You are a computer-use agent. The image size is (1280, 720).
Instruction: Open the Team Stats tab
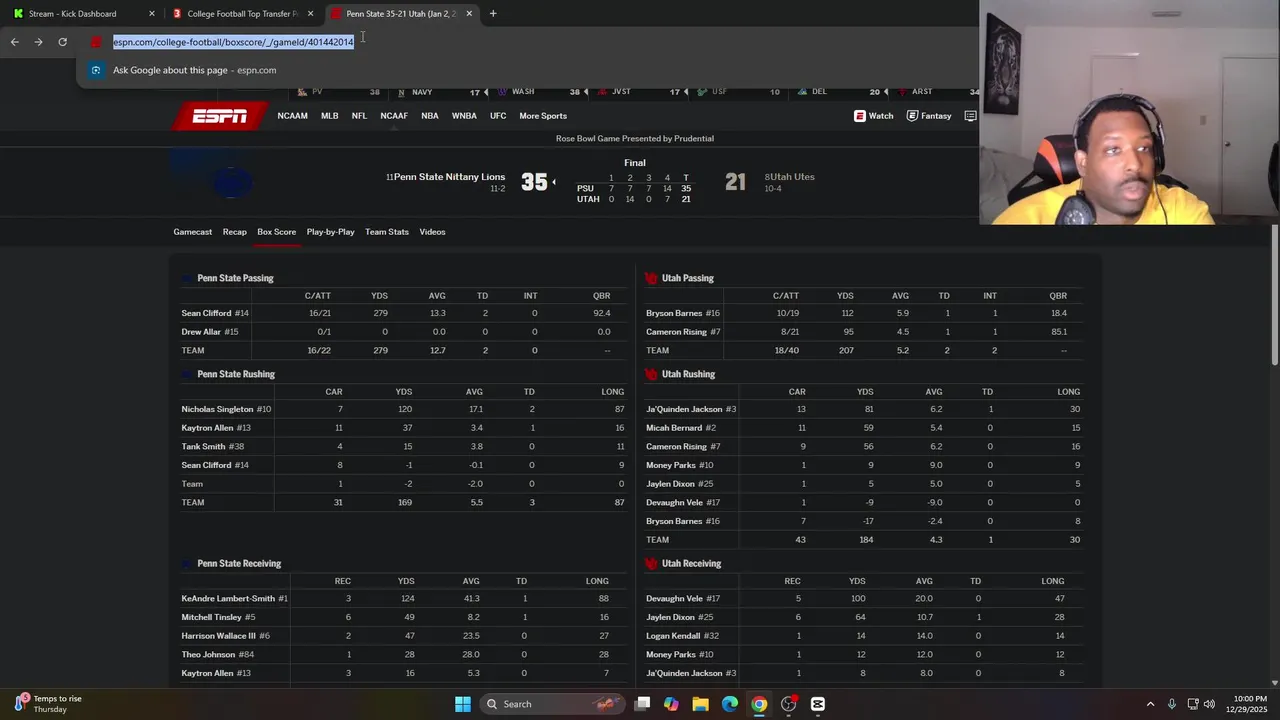[x=387, y=232]
